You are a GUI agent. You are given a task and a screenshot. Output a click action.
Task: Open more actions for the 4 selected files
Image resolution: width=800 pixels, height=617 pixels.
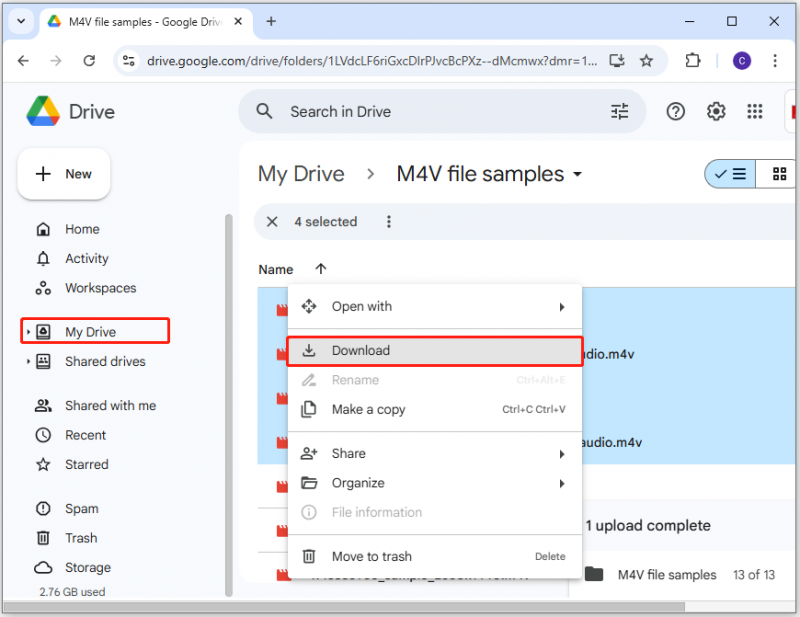tap(389, 221)
